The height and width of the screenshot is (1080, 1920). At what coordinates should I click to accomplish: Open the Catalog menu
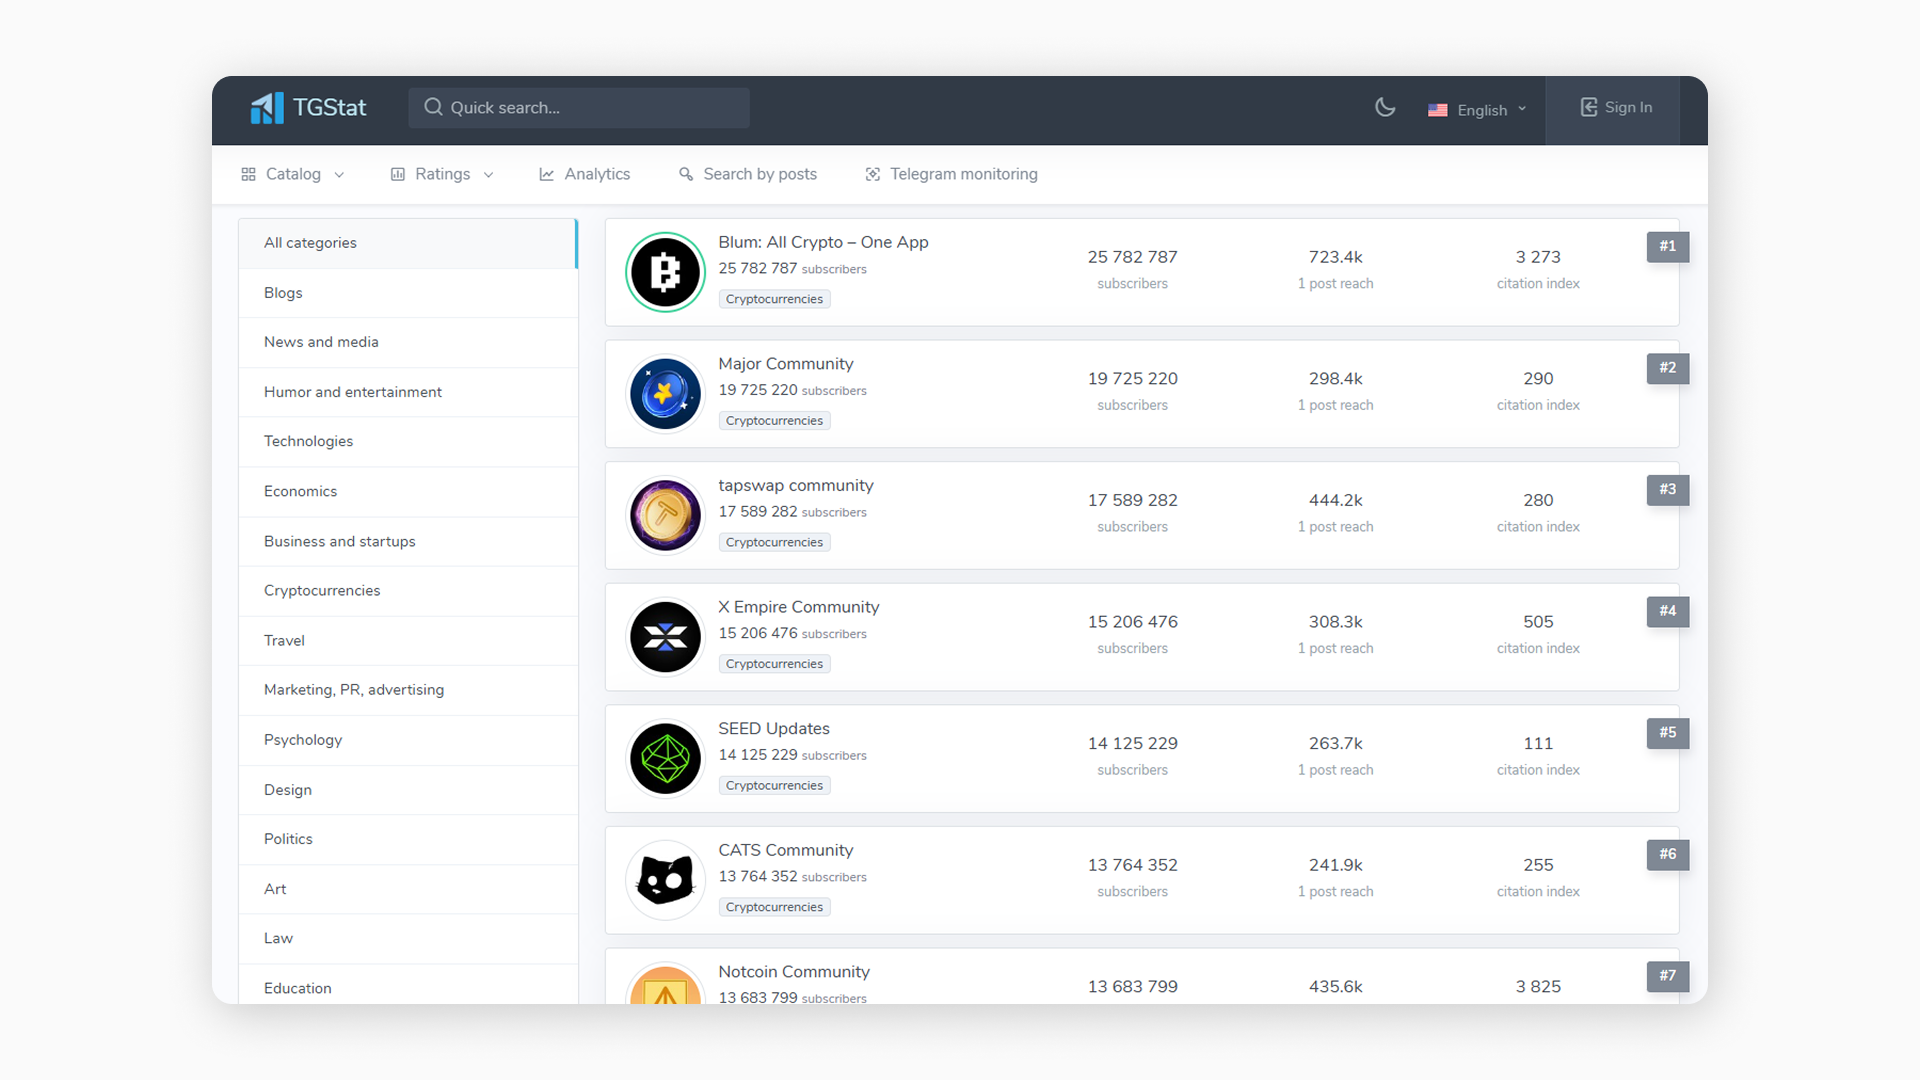[x=293, y=174]
